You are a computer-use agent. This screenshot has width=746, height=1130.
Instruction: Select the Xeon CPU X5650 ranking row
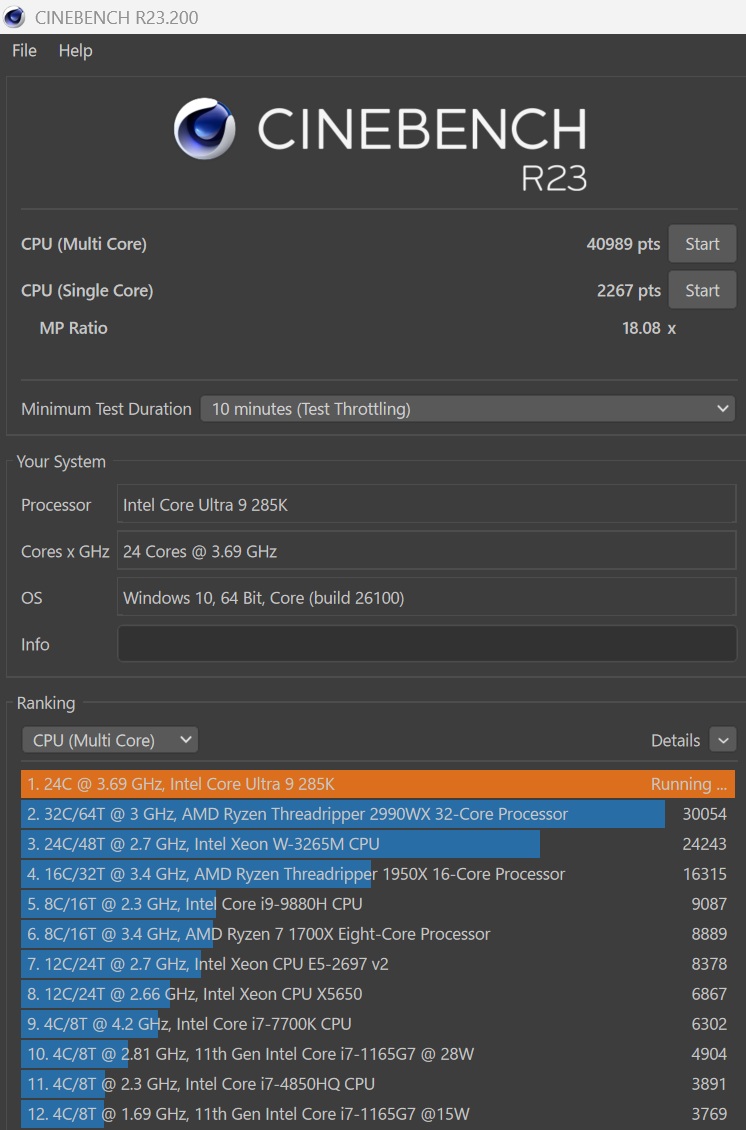[378, 994]
